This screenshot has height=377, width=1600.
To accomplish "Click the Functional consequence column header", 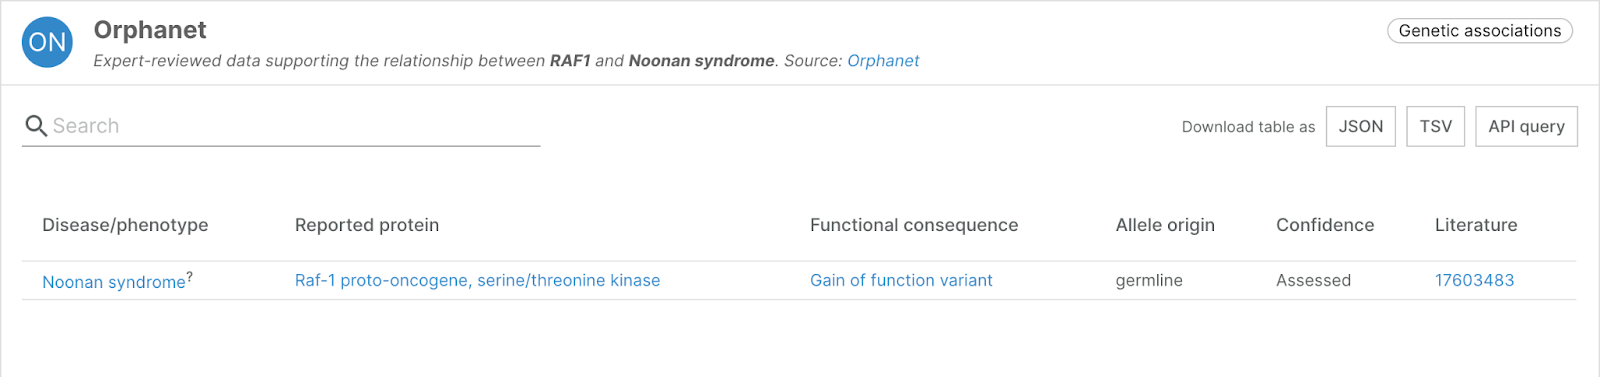I will (914, 225).
